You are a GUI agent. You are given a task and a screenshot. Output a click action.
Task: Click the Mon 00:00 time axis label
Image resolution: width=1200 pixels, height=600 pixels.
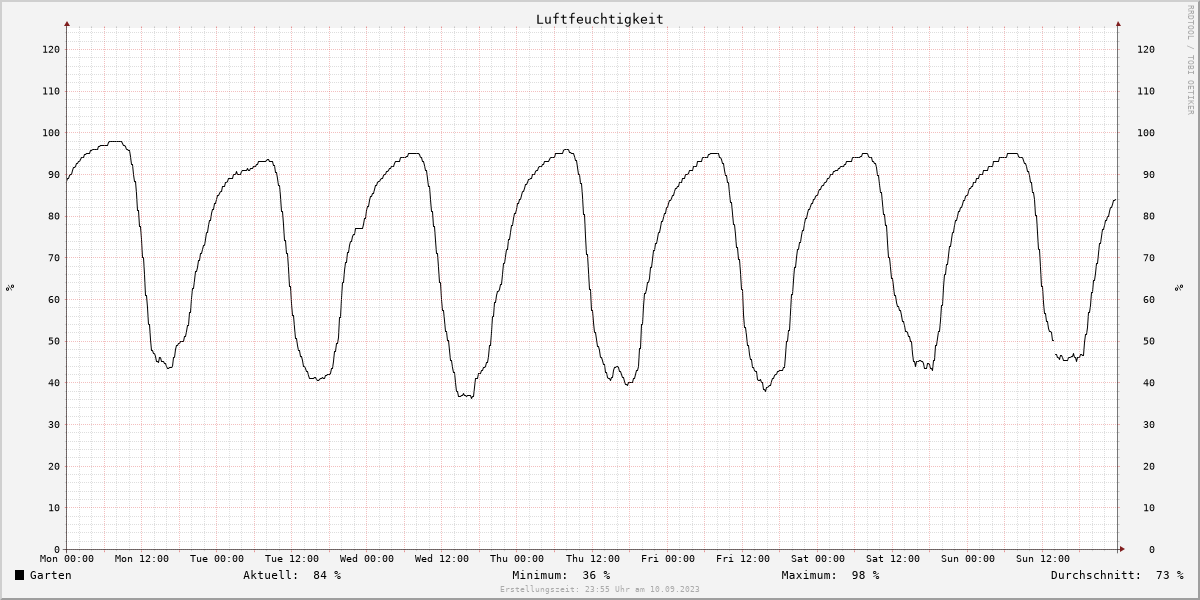coord(67,559)
